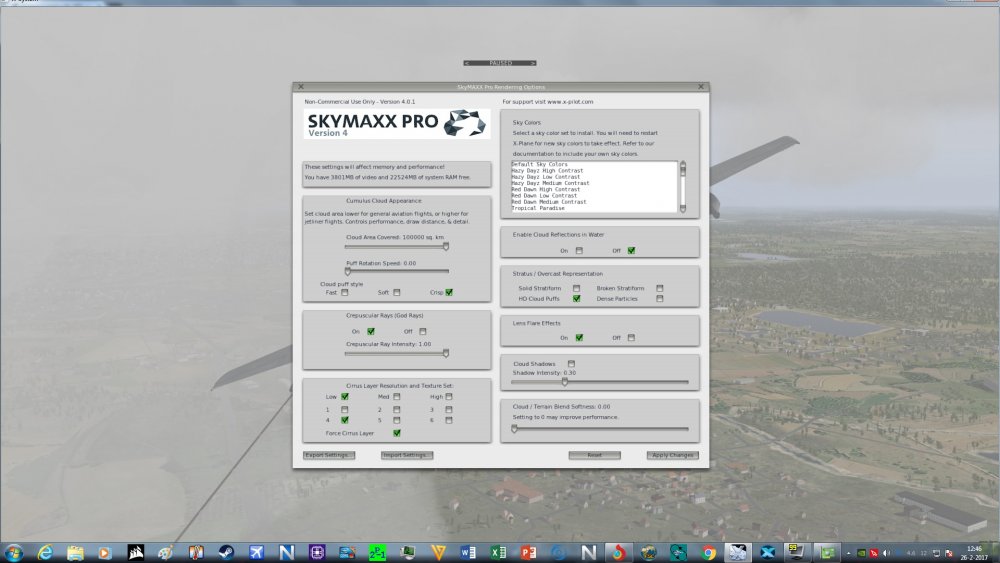The image size is (1000, 563).
Task: Click the Reset button
Action: (x=594, y=455)
